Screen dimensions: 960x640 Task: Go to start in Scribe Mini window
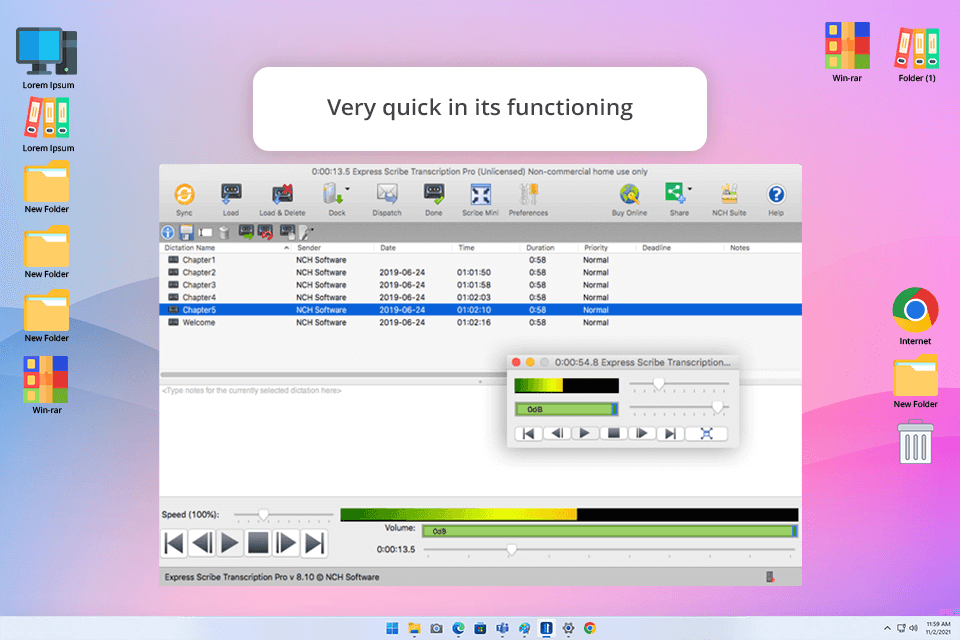(x=528, y=434)
